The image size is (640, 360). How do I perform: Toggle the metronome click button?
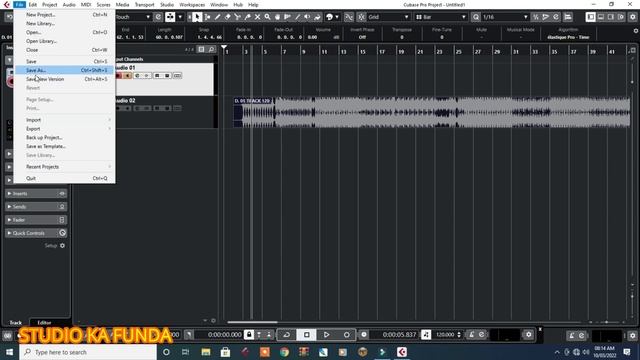(471, 335)
